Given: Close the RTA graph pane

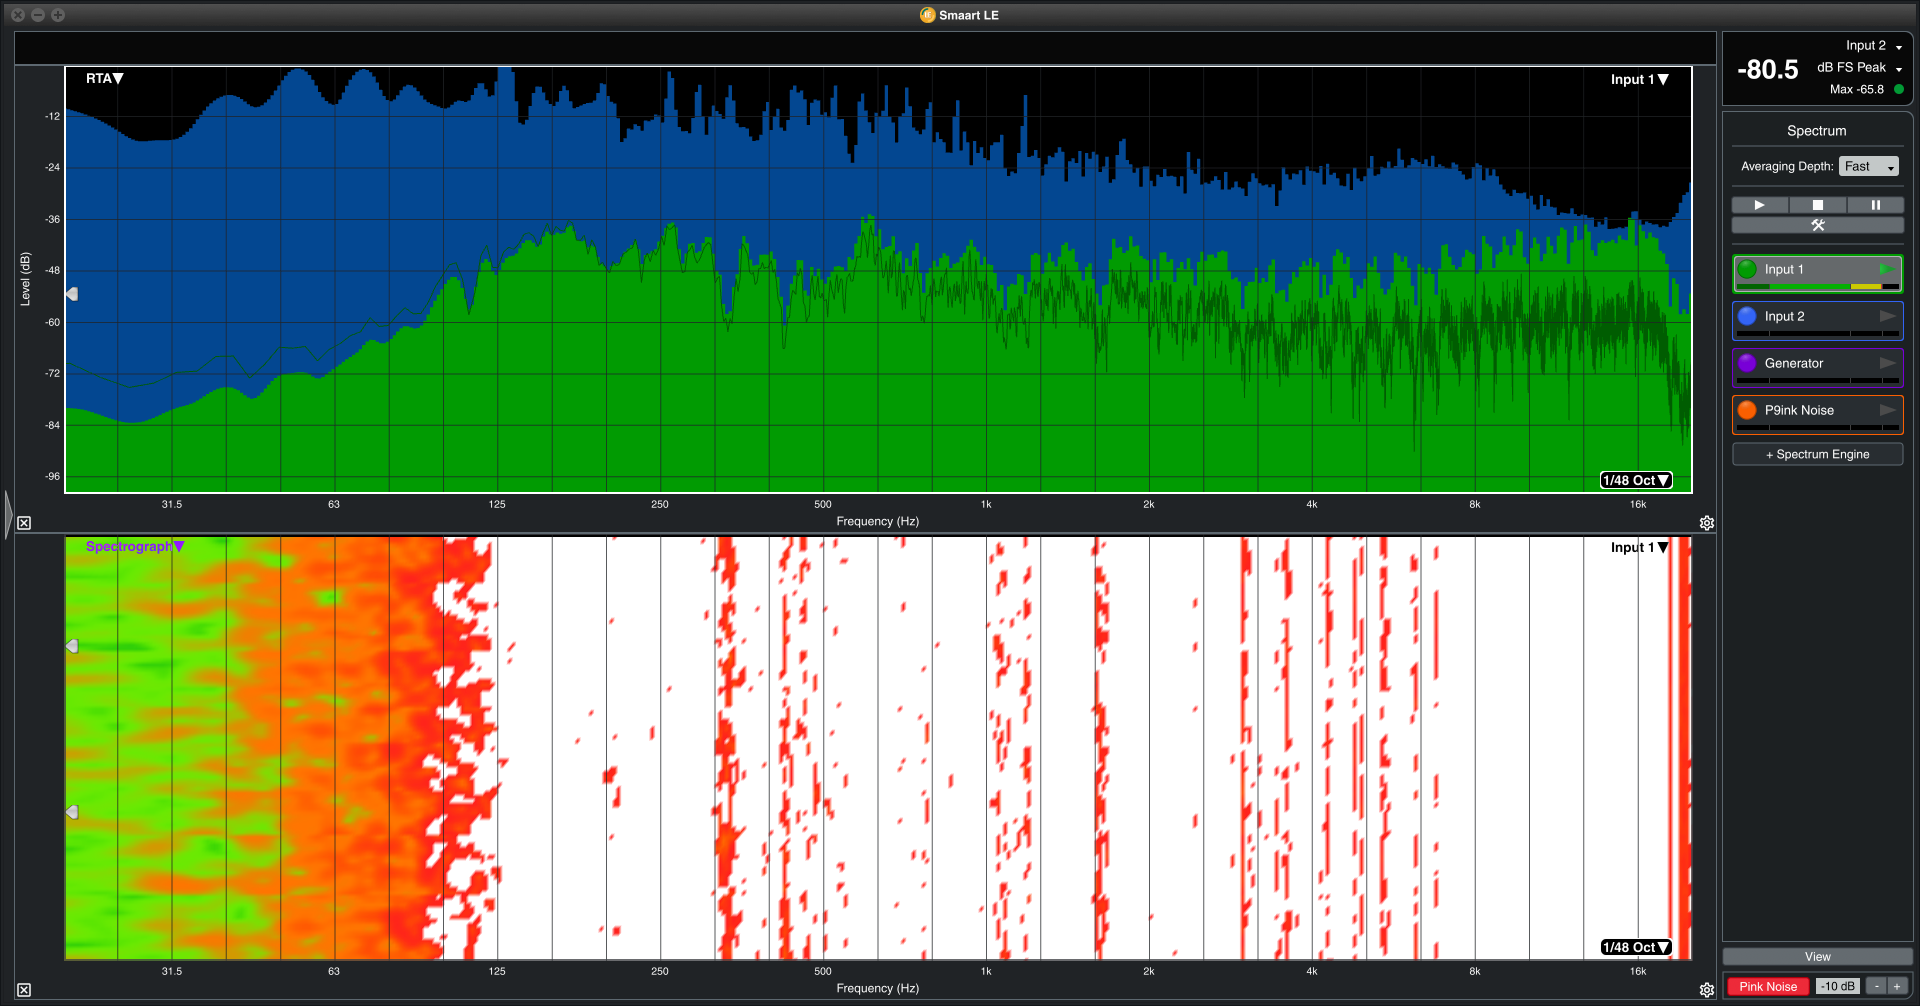Looking at the screenshot, I should 24,523.
